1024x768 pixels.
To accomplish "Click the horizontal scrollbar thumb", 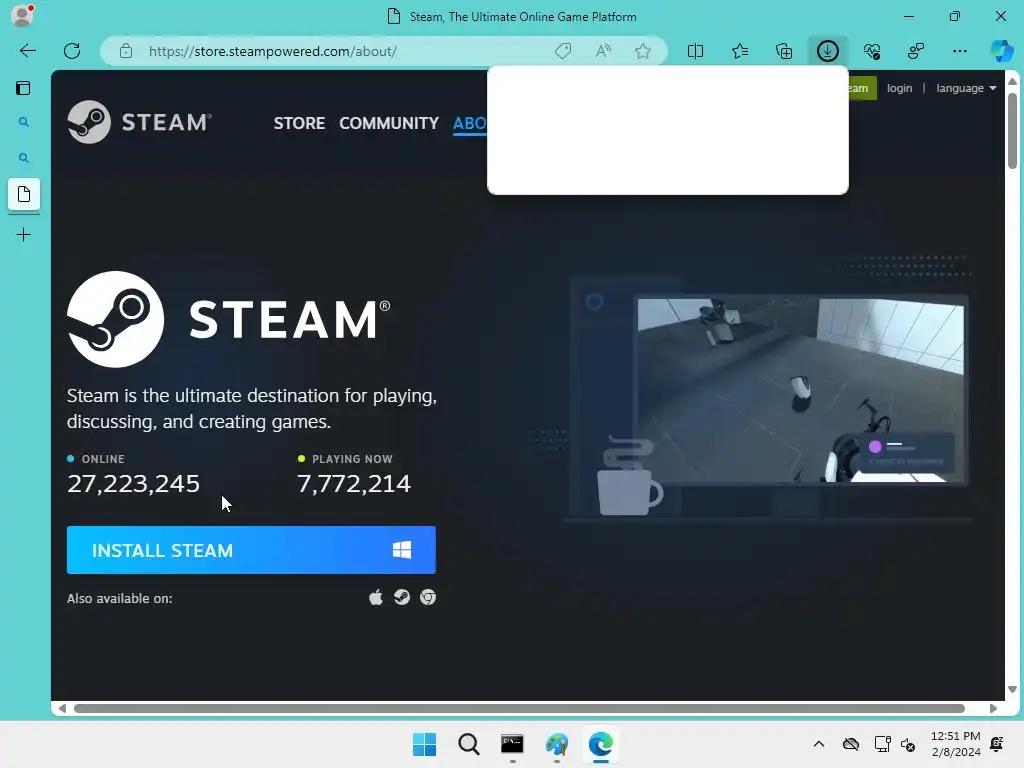I will (519, 709).
